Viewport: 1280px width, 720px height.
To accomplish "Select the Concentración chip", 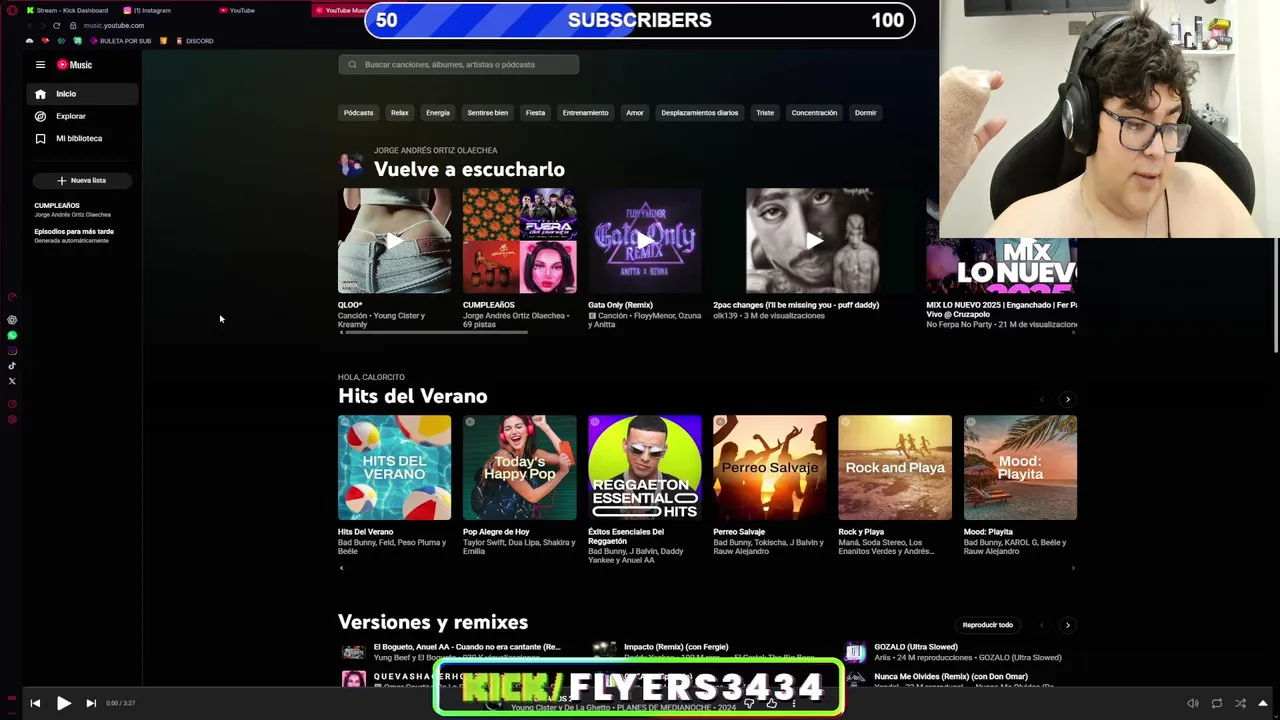I will pos(814,113).
